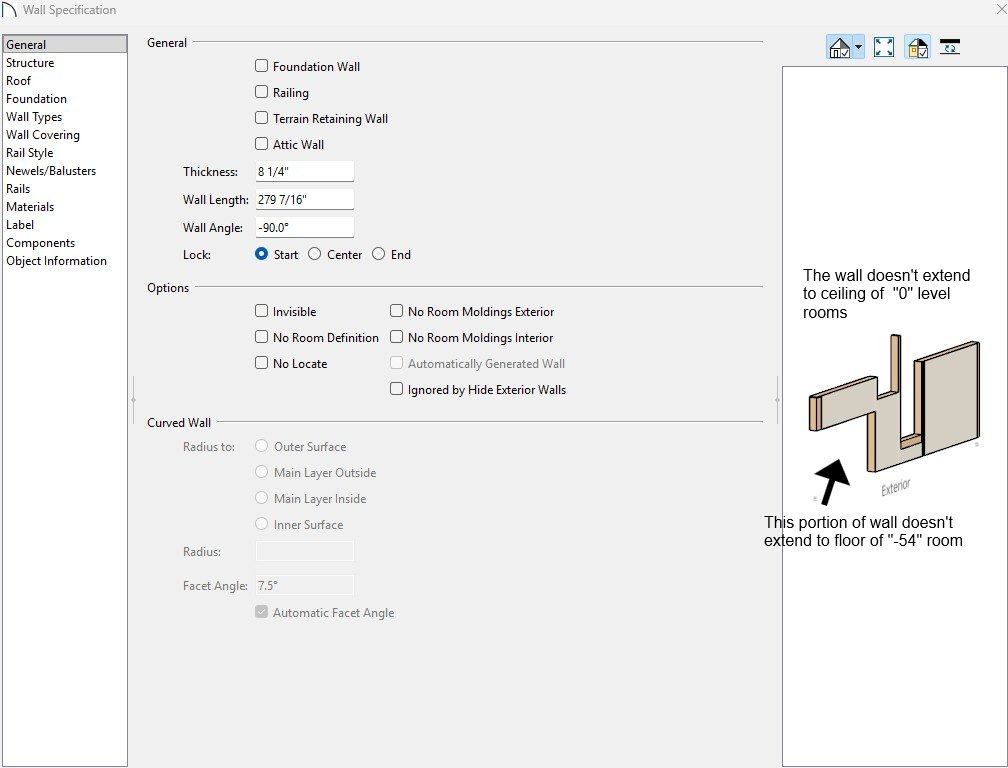The image size is (1008, 768).
Task: Open the Structure panel
Action: pos(30,63)
